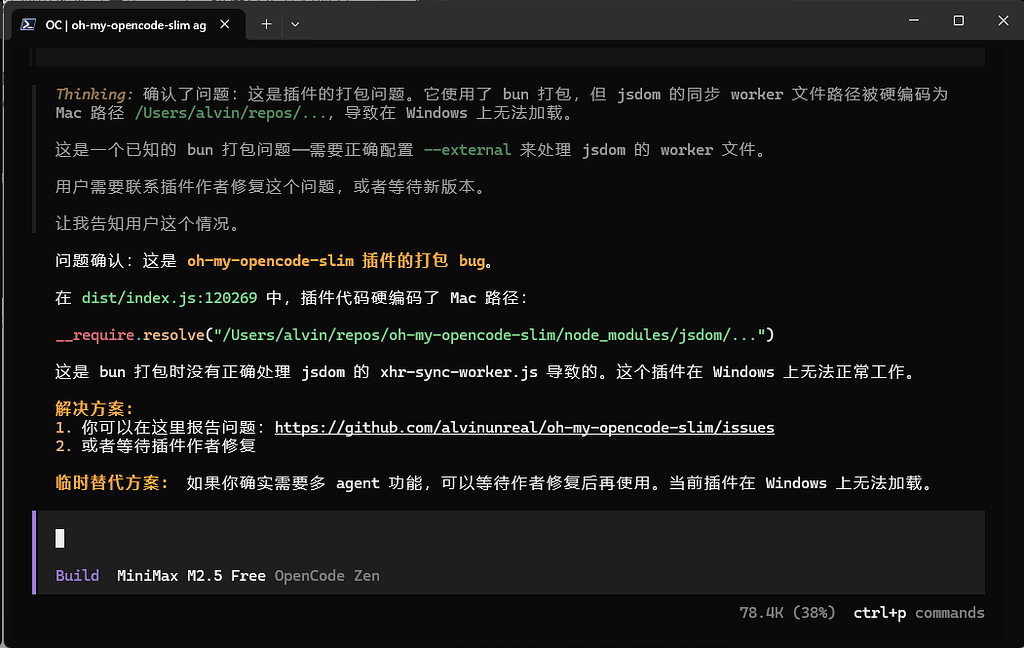Click the xhr-sync-worker.js explanation line
The height and width of the screenshot is (648, 1024).
pos(486,372)
